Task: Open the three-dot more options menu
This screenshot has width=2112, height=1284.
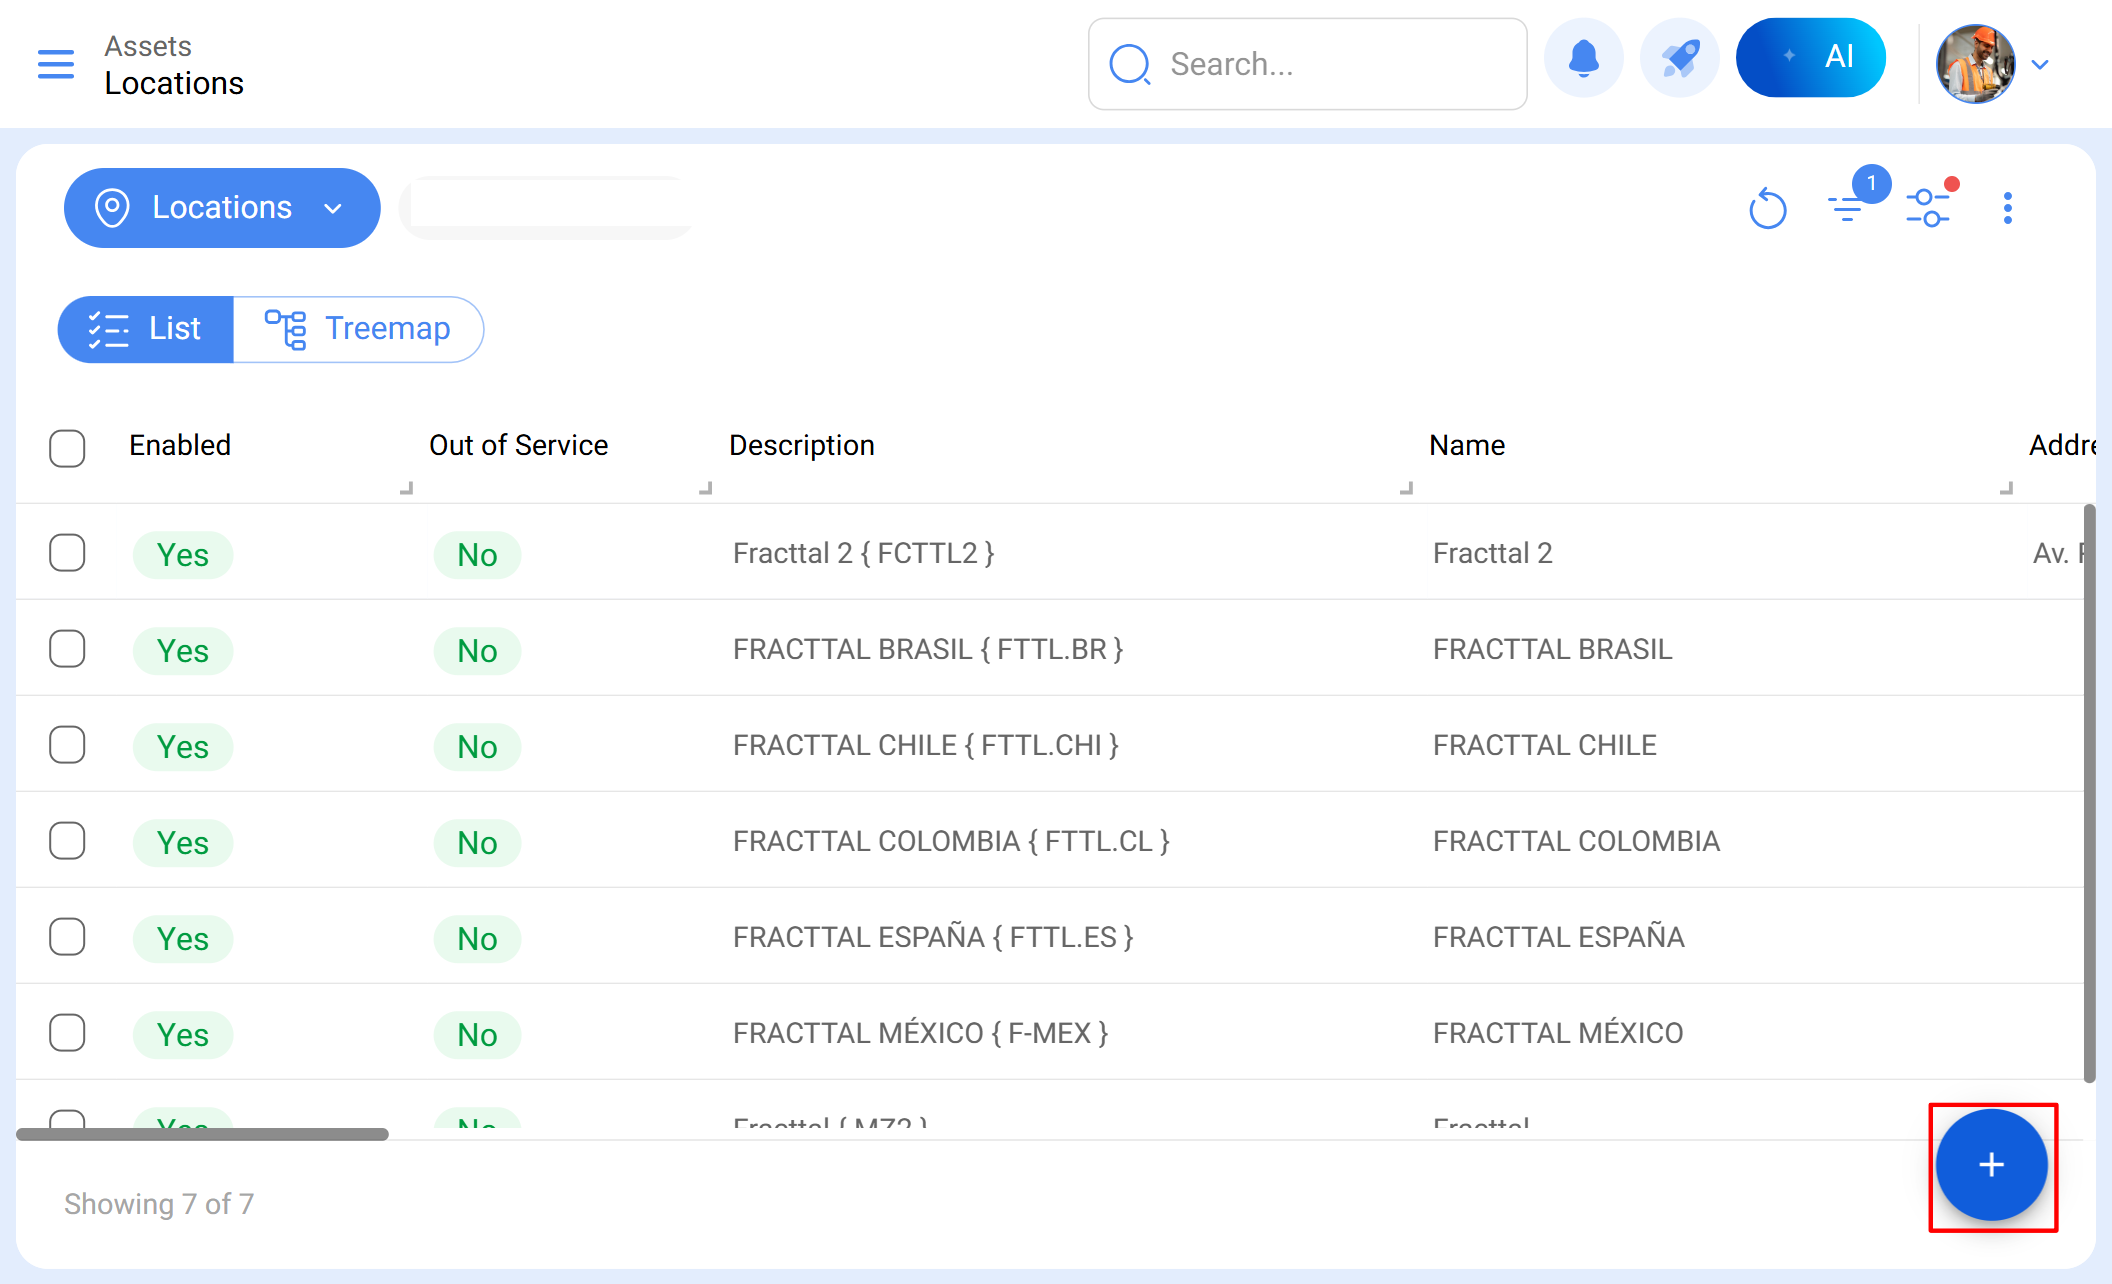Action: [x=2007, y=208]
